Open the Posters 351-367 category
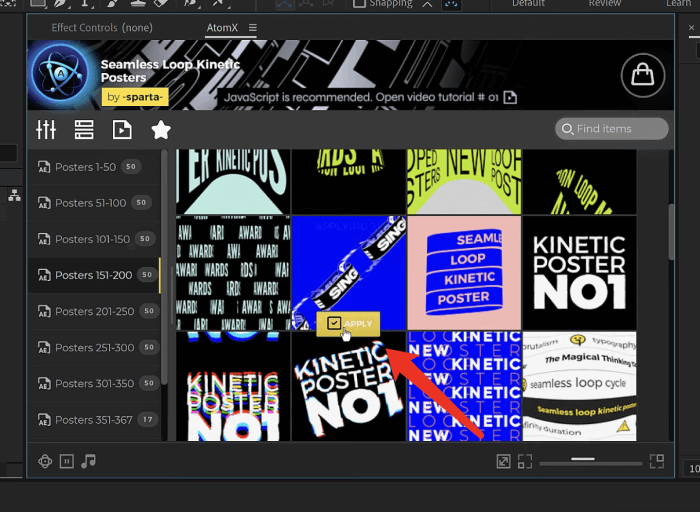The width and height of the screenshot is (700, 513). click(x=94, y=420)
